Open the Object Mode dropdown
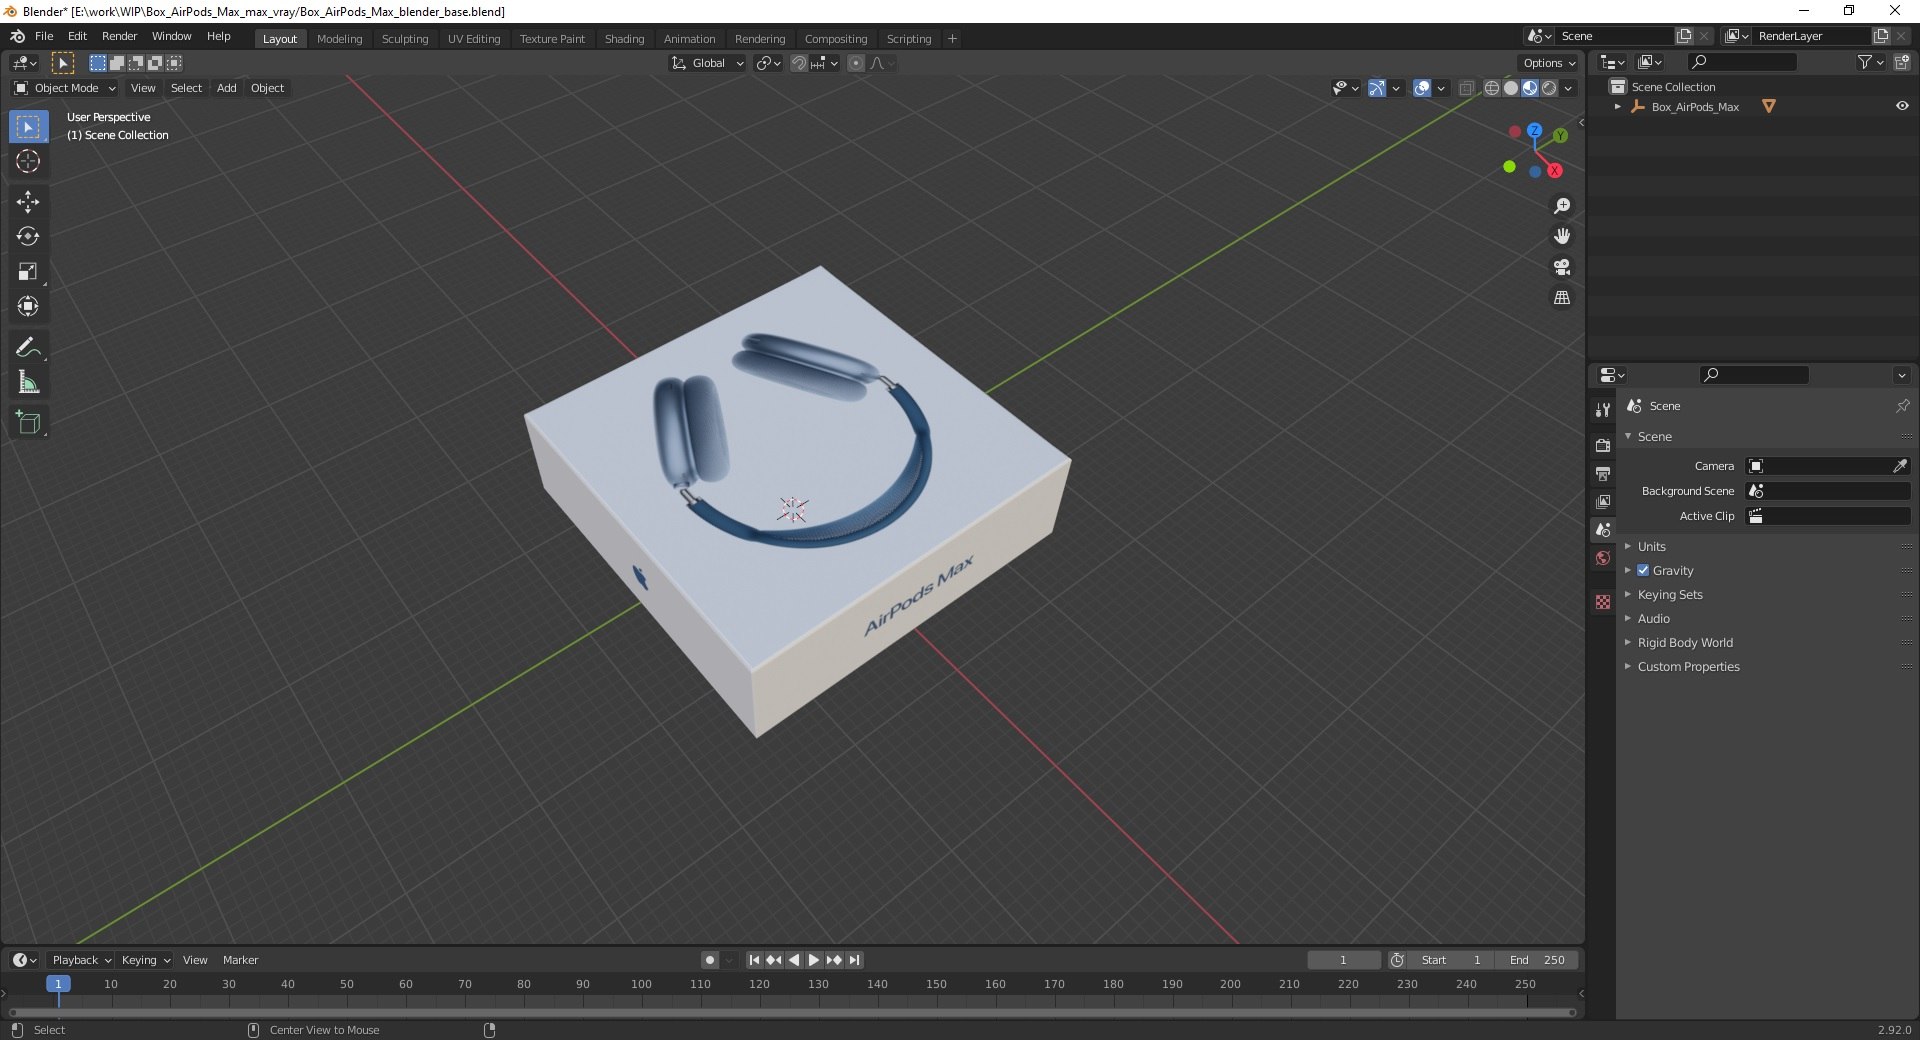The height and width of the screenshot is (1040, 1920). pyautogui.click(x=65, y=88)
